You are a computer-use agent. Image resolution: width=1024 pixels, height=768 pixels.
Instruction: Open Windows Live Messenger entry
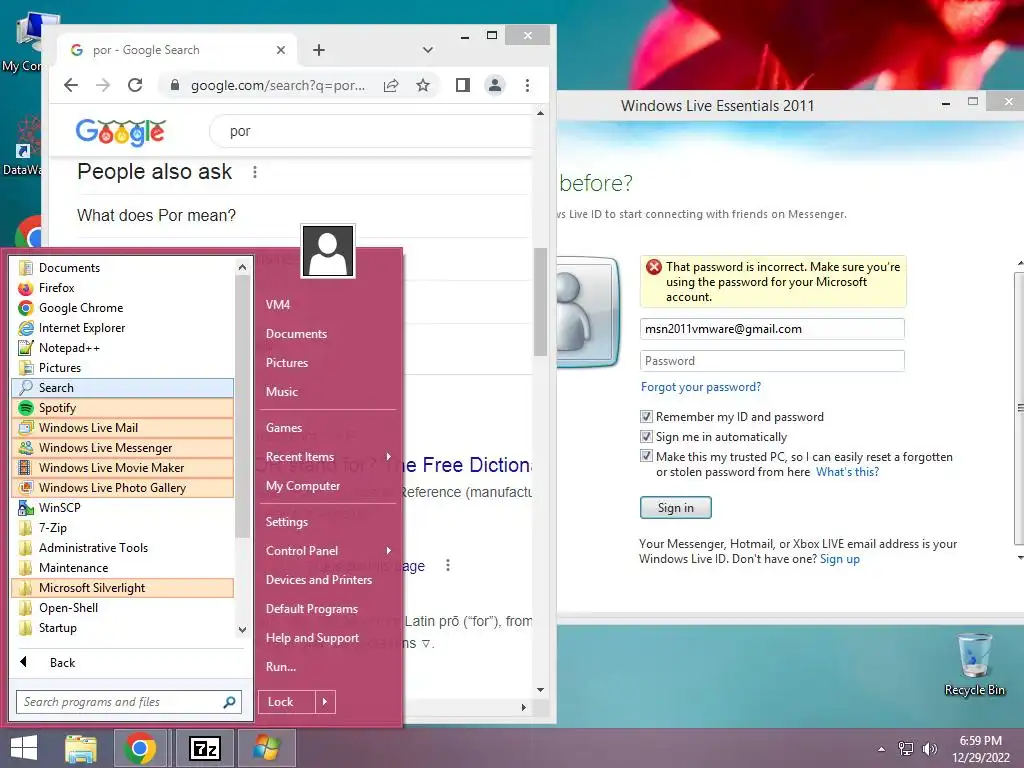coord(122,447)
